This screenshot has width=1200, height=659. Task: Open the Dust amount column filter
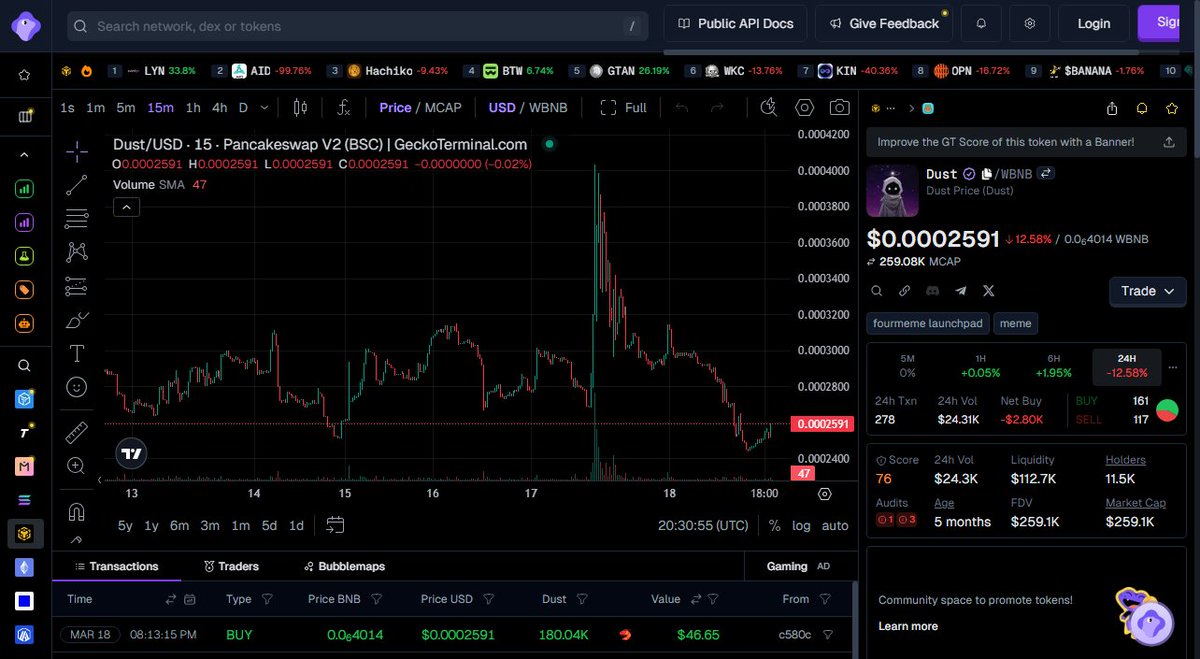click(x=582, y=599)
